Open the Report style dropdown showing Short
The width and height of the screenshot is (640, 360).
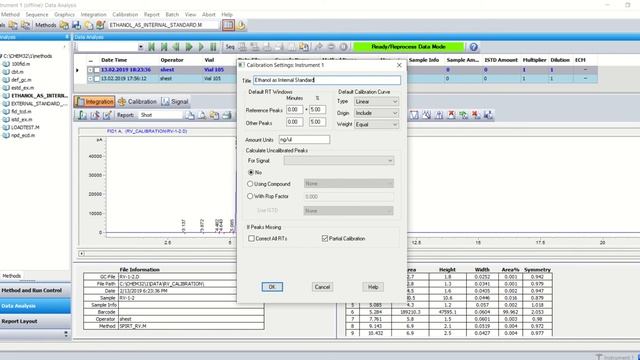pos(161,115)
